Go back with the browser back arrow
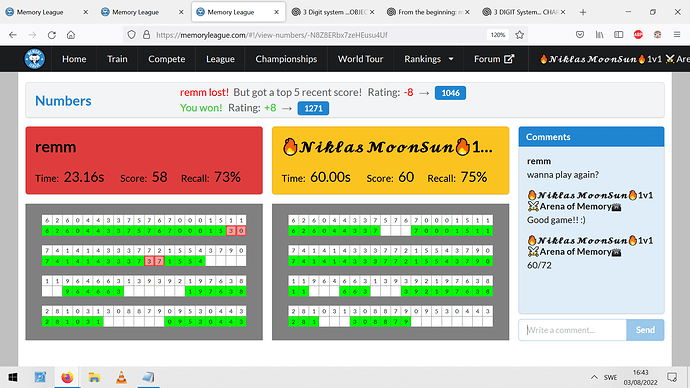The image size is (690, 388). 13,35
